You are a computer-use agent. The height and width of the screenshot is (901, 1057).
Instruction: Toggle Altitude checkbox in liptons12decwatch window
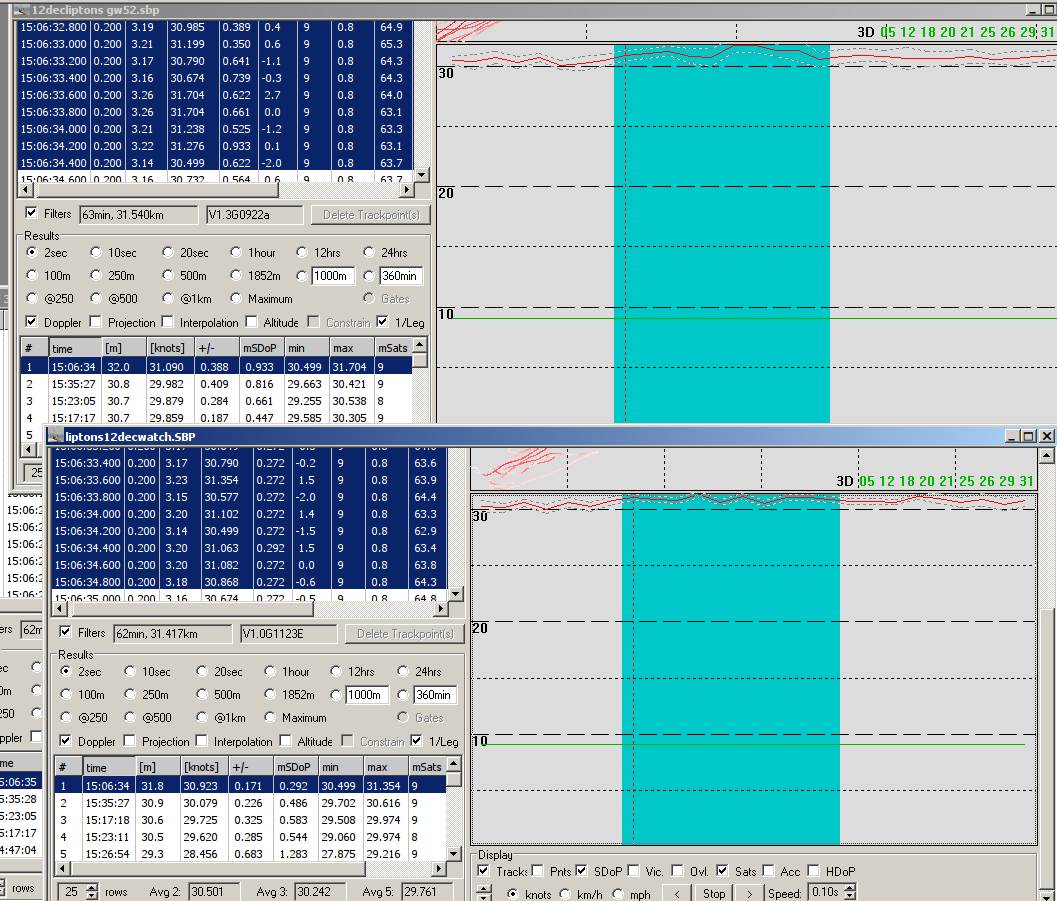[x=286, y=741]
